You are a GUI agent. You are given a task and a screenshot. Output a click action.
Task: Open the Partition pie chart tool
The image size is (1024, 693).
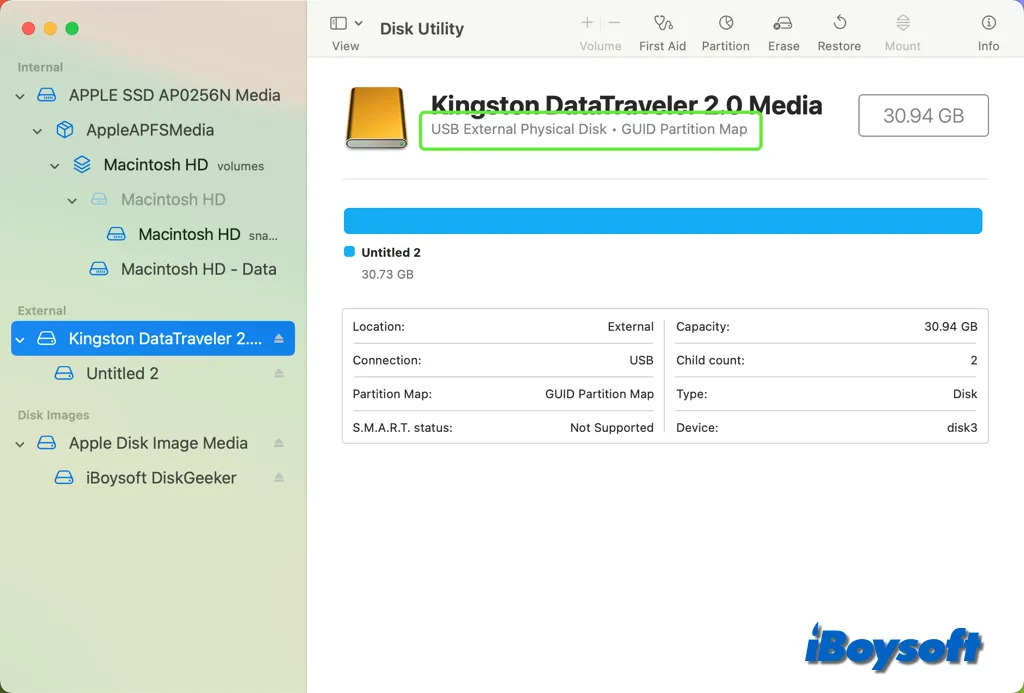pos(726,23)
